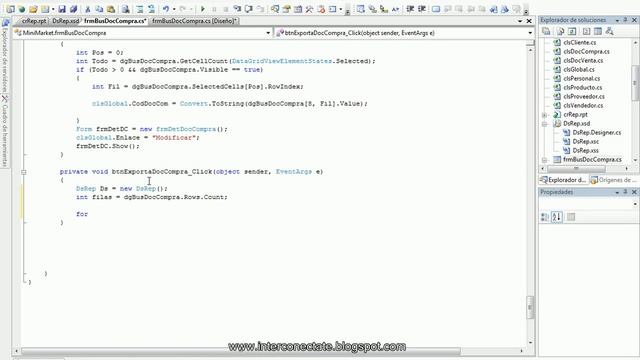This screenshot has width=640, height=360.
Task: Switch to the crRep.rpt tab
Action: [x=33, y=21]
